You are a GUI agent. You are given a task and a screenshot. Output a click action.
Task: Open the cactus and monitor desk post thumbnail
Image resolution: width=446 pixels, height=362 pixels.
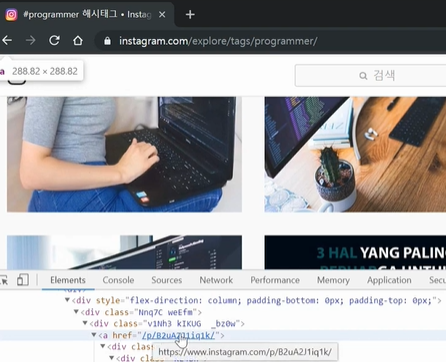[355, 154]
